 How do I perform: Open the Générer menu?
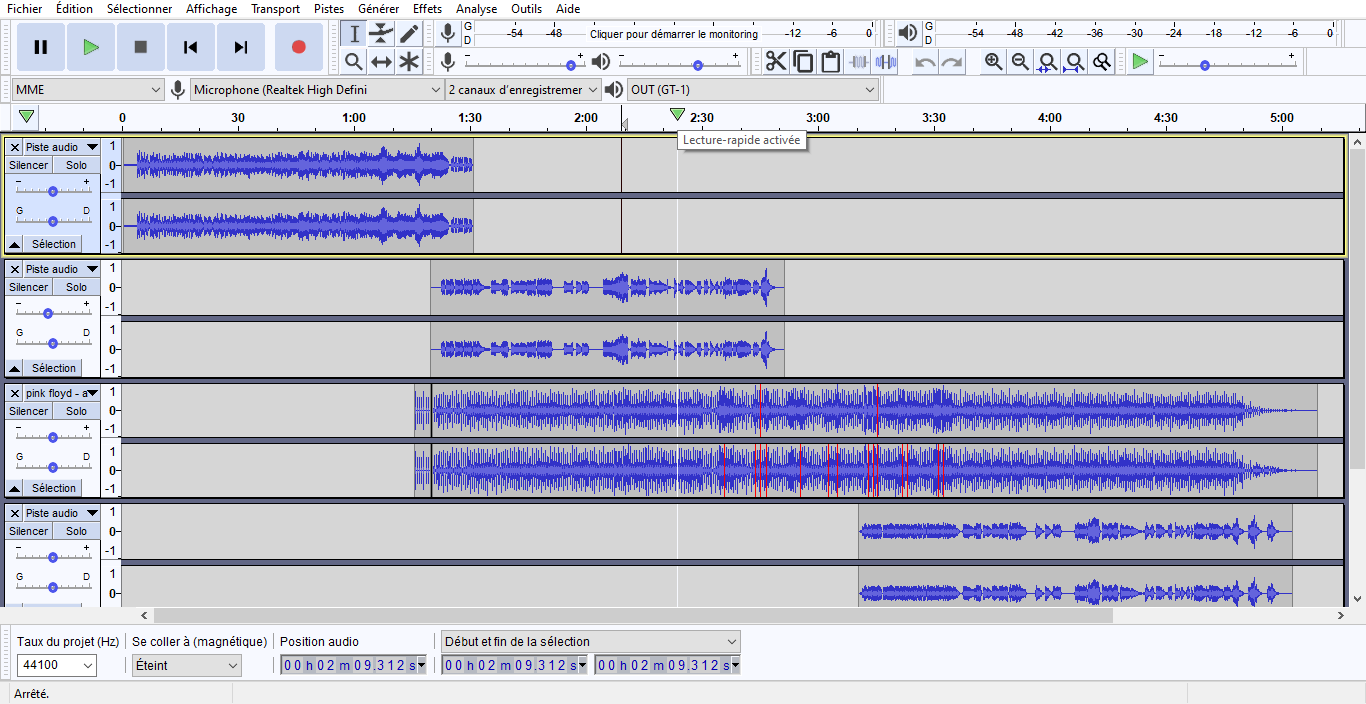point(378,8)
